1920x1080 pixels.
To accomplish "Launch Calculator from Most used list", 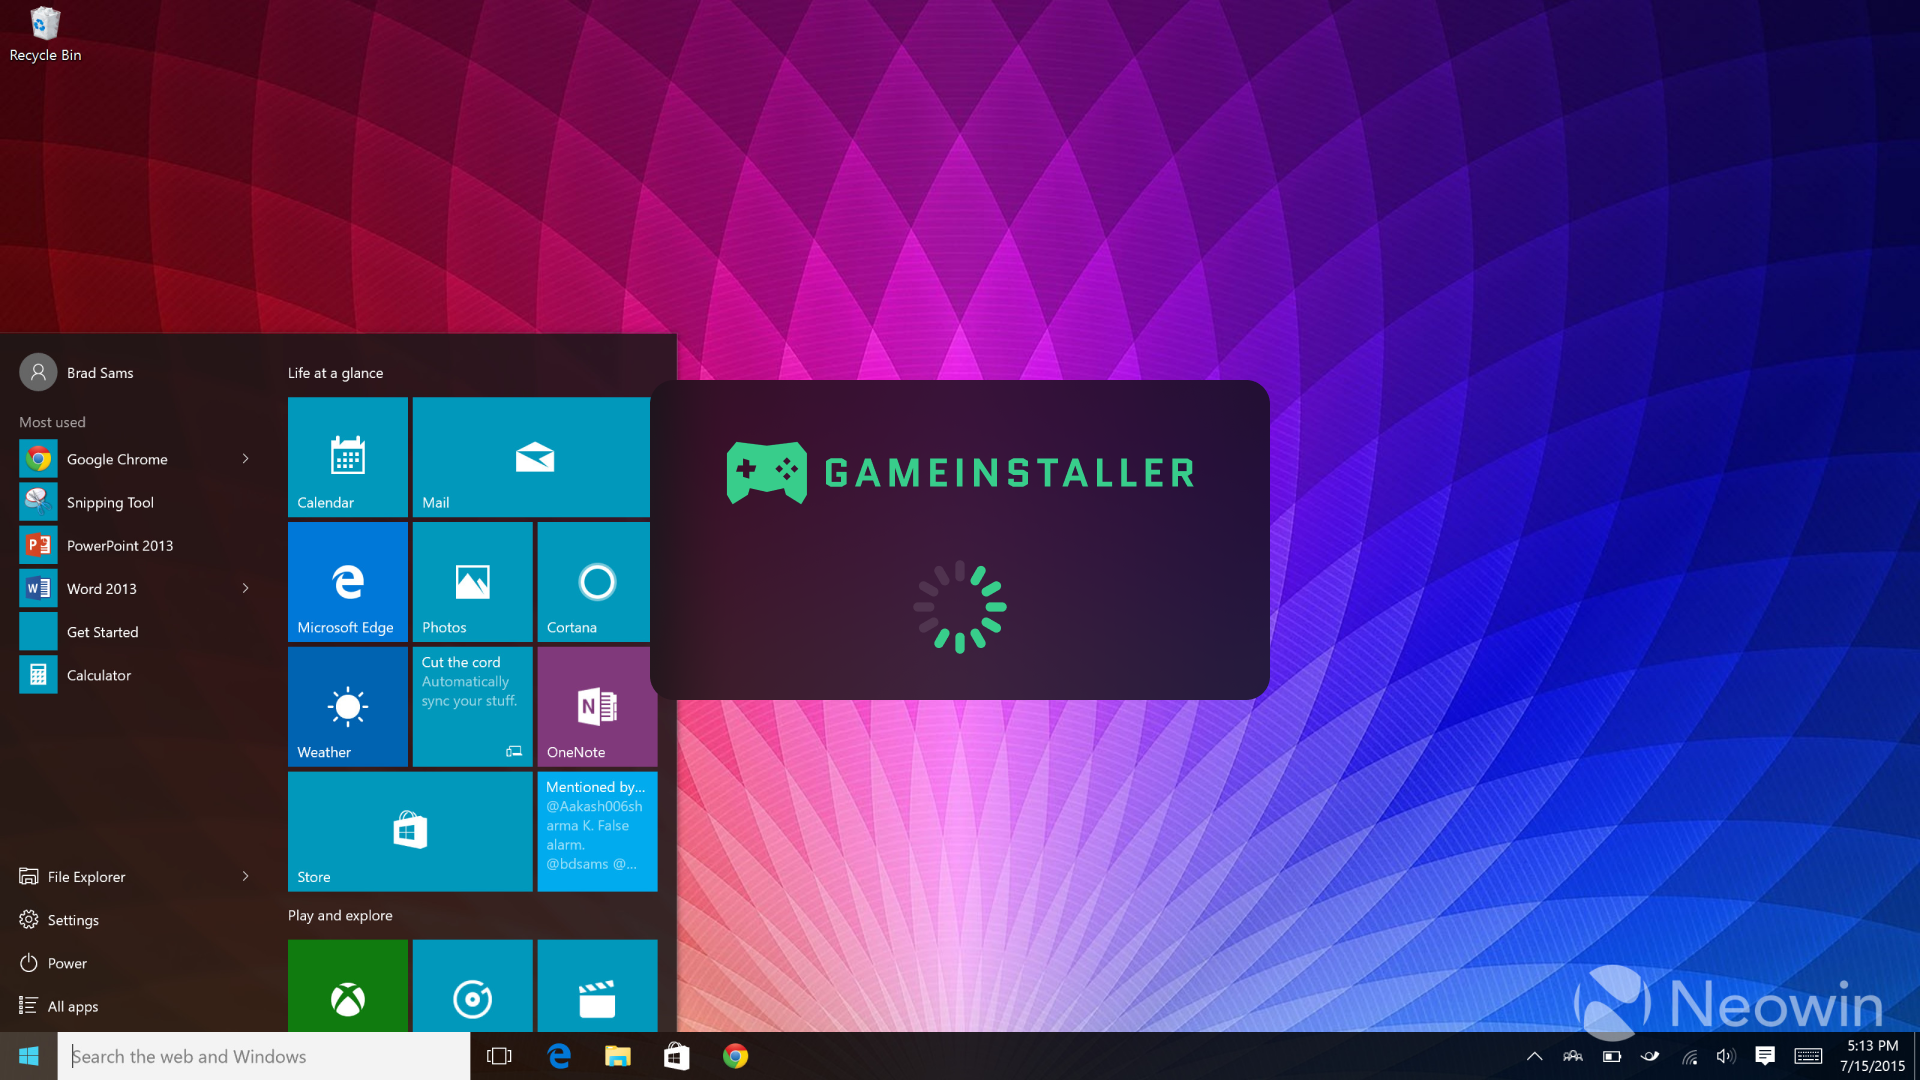I will coord(98,675).
